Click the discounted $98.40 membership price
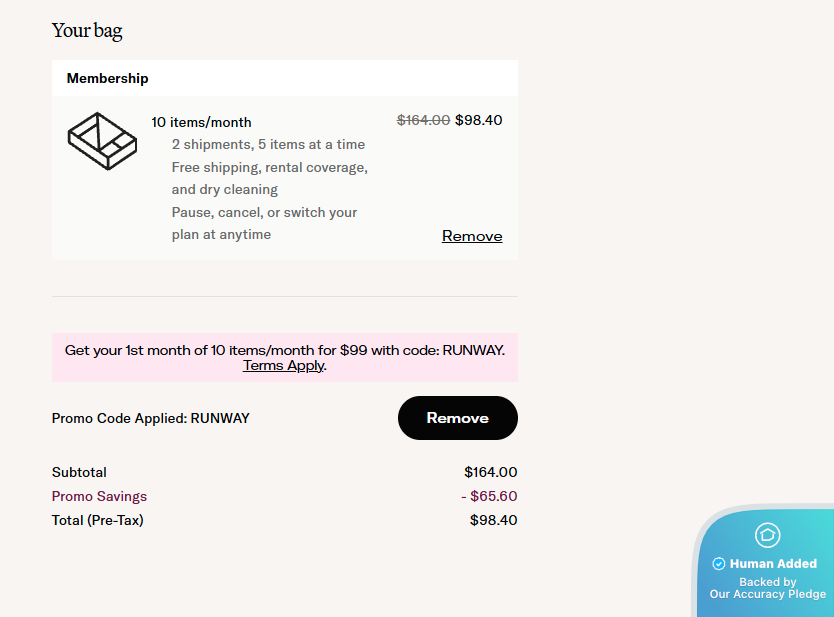This screenshot has width=834, height=617. coord(479,120)
